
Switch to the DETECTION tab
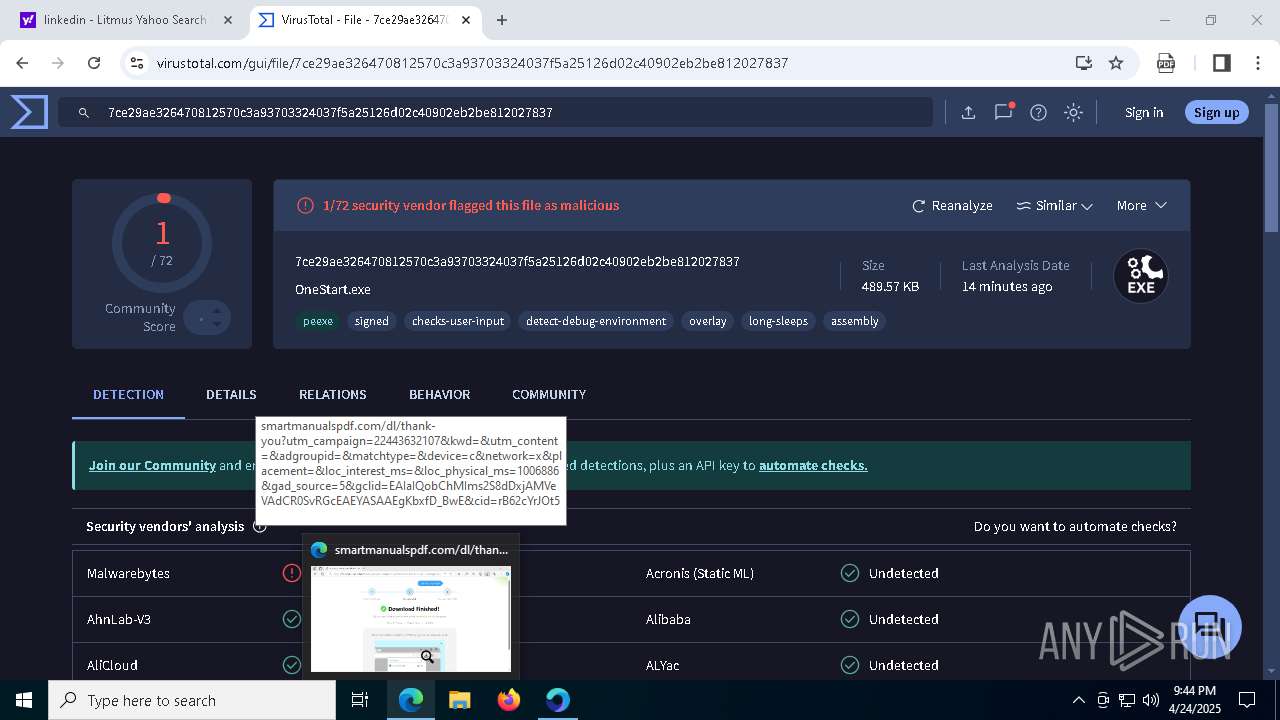coord(128,394)
